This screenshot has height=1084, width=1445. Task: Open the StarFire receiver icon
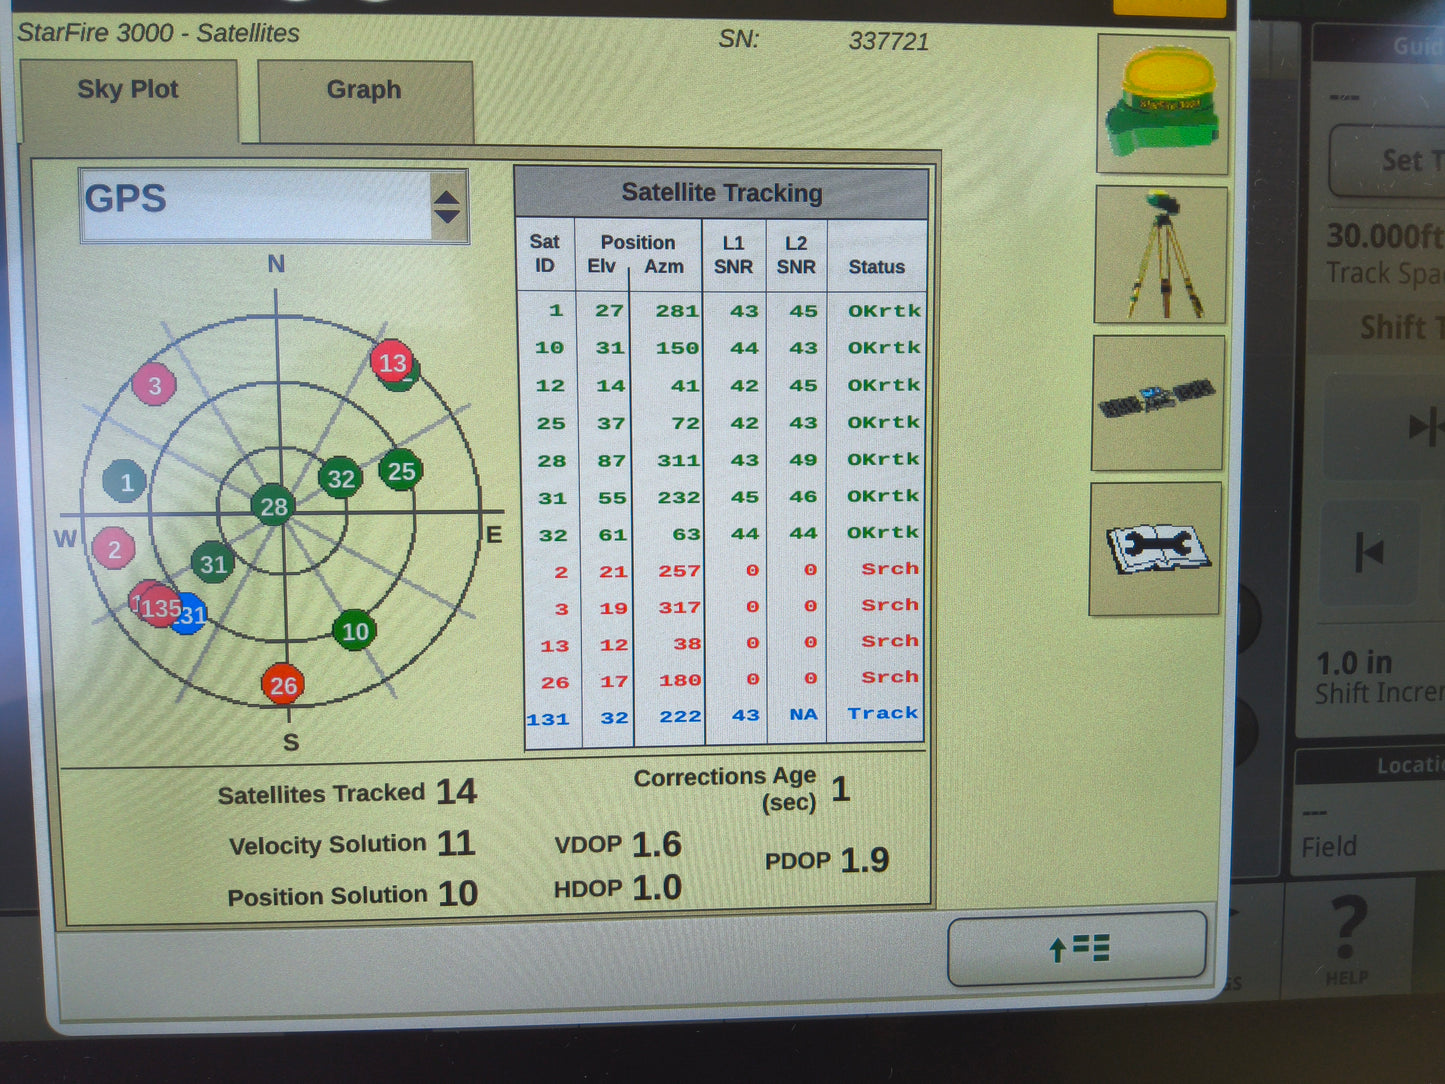1162,104
